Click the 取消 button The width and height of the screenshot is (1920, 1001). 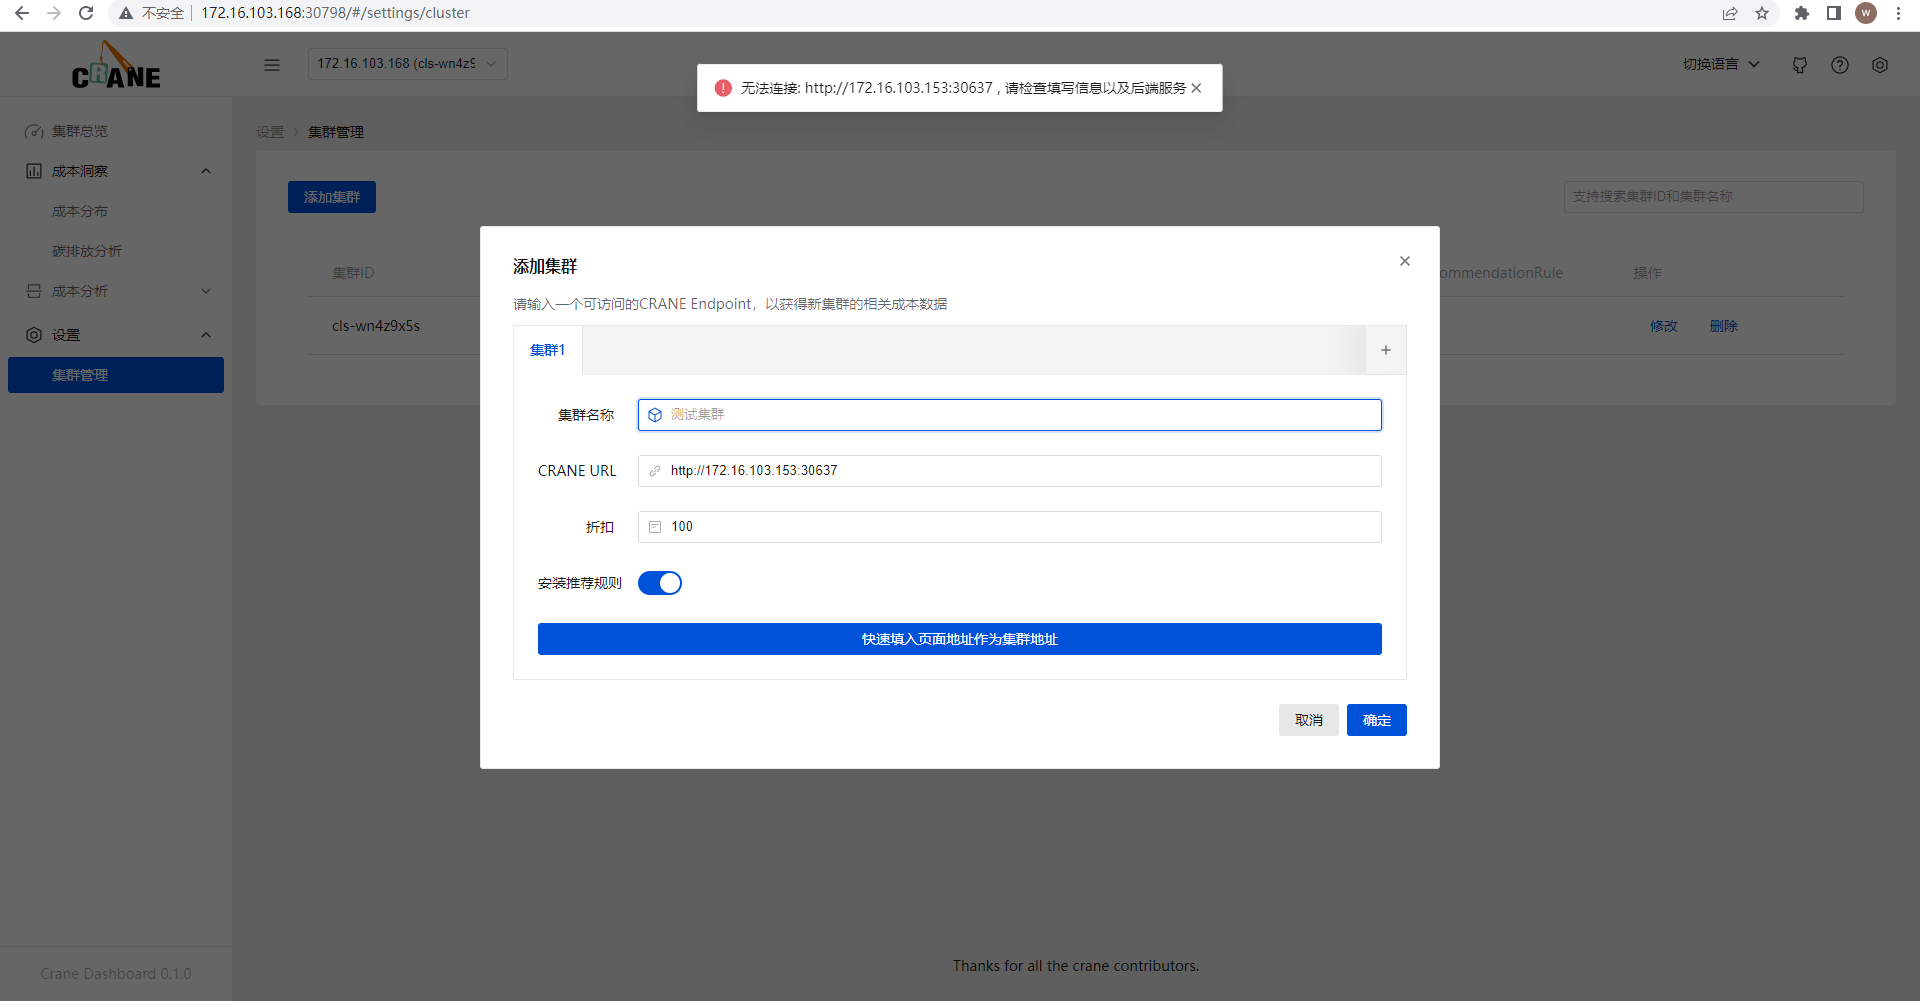pos(1309,720)
